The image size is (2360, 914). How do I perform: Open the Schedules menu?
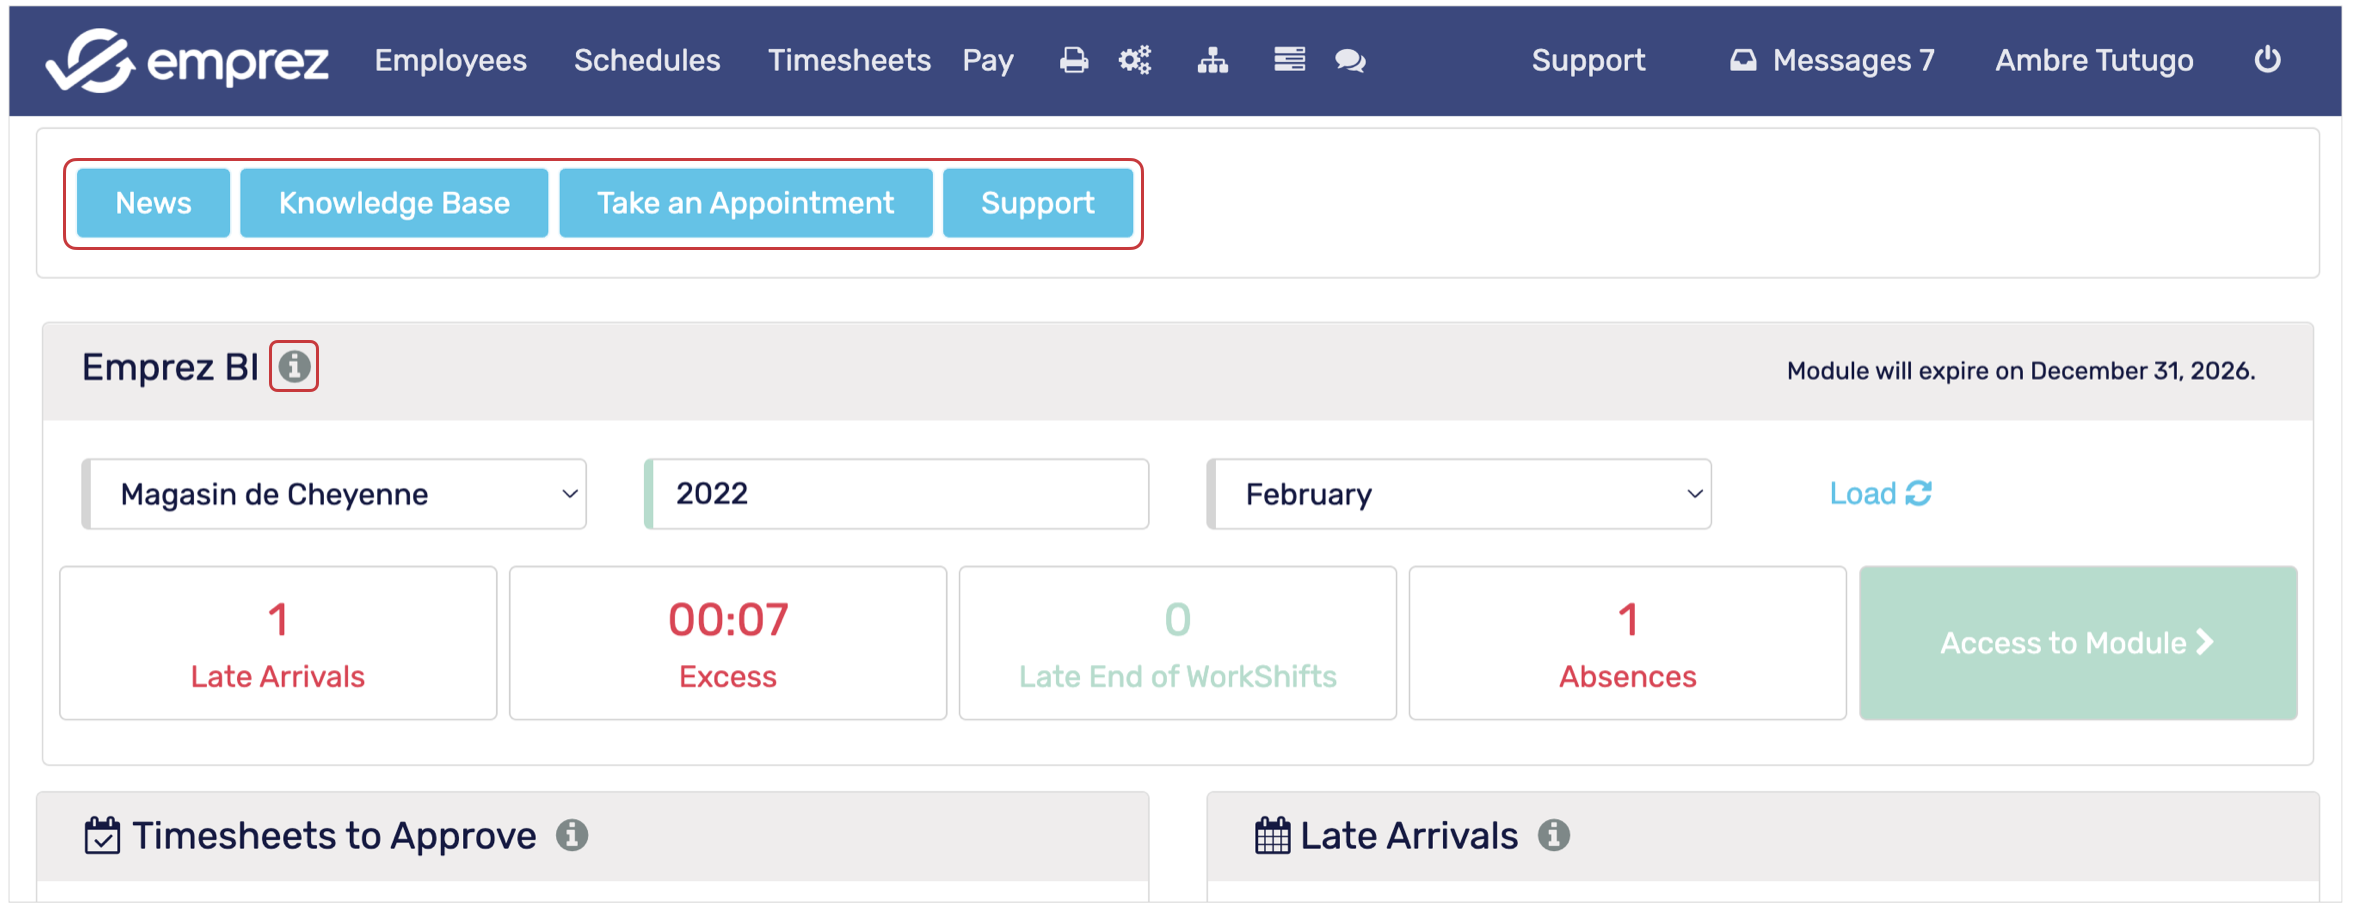tap(647, 61)
